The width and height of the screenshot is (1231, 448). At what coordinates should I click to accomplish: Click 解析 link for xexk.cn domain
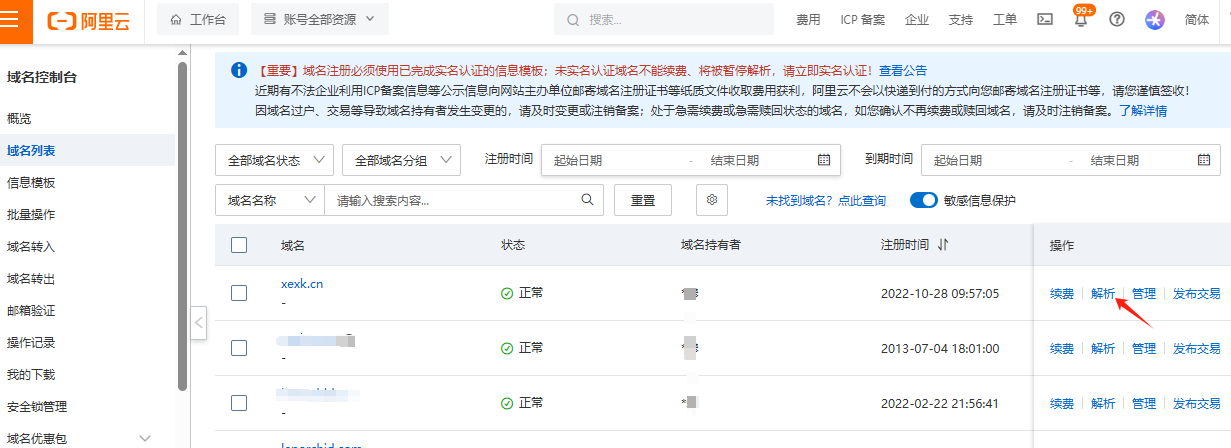pos(1103,293)
